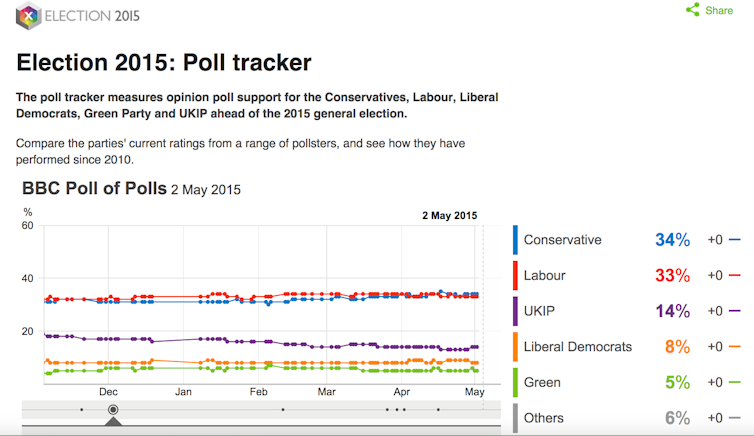Click the red Labour colour bar
Image resolution: width=754 pixels, height=436 pixels.
click(515, 275)
